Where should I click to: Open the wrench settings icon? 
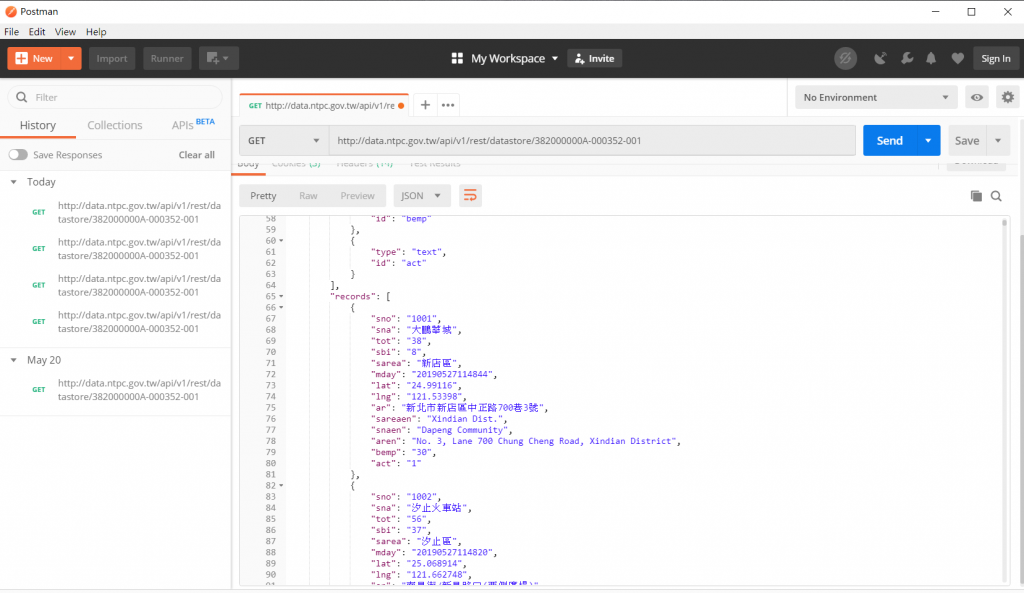(906, 58)
